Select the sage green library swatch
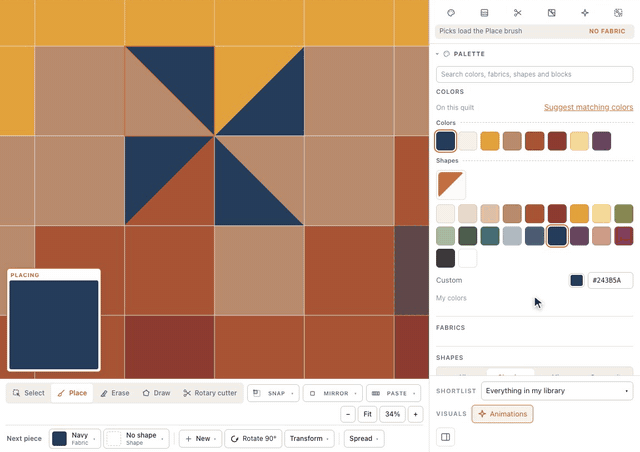 point(445,236)
